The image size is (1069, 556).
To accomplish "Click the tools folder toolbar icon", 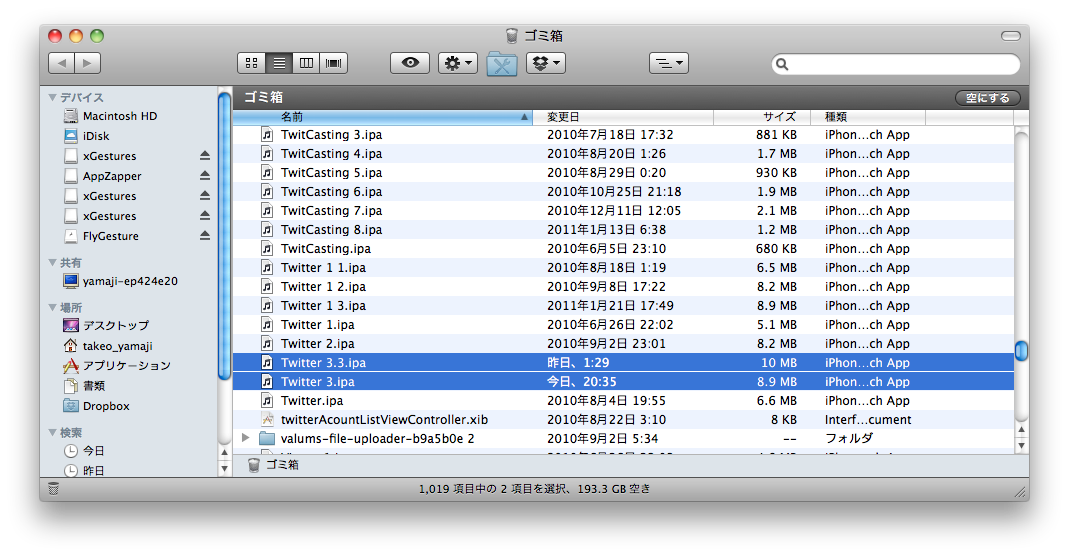I will click(502, 64).
